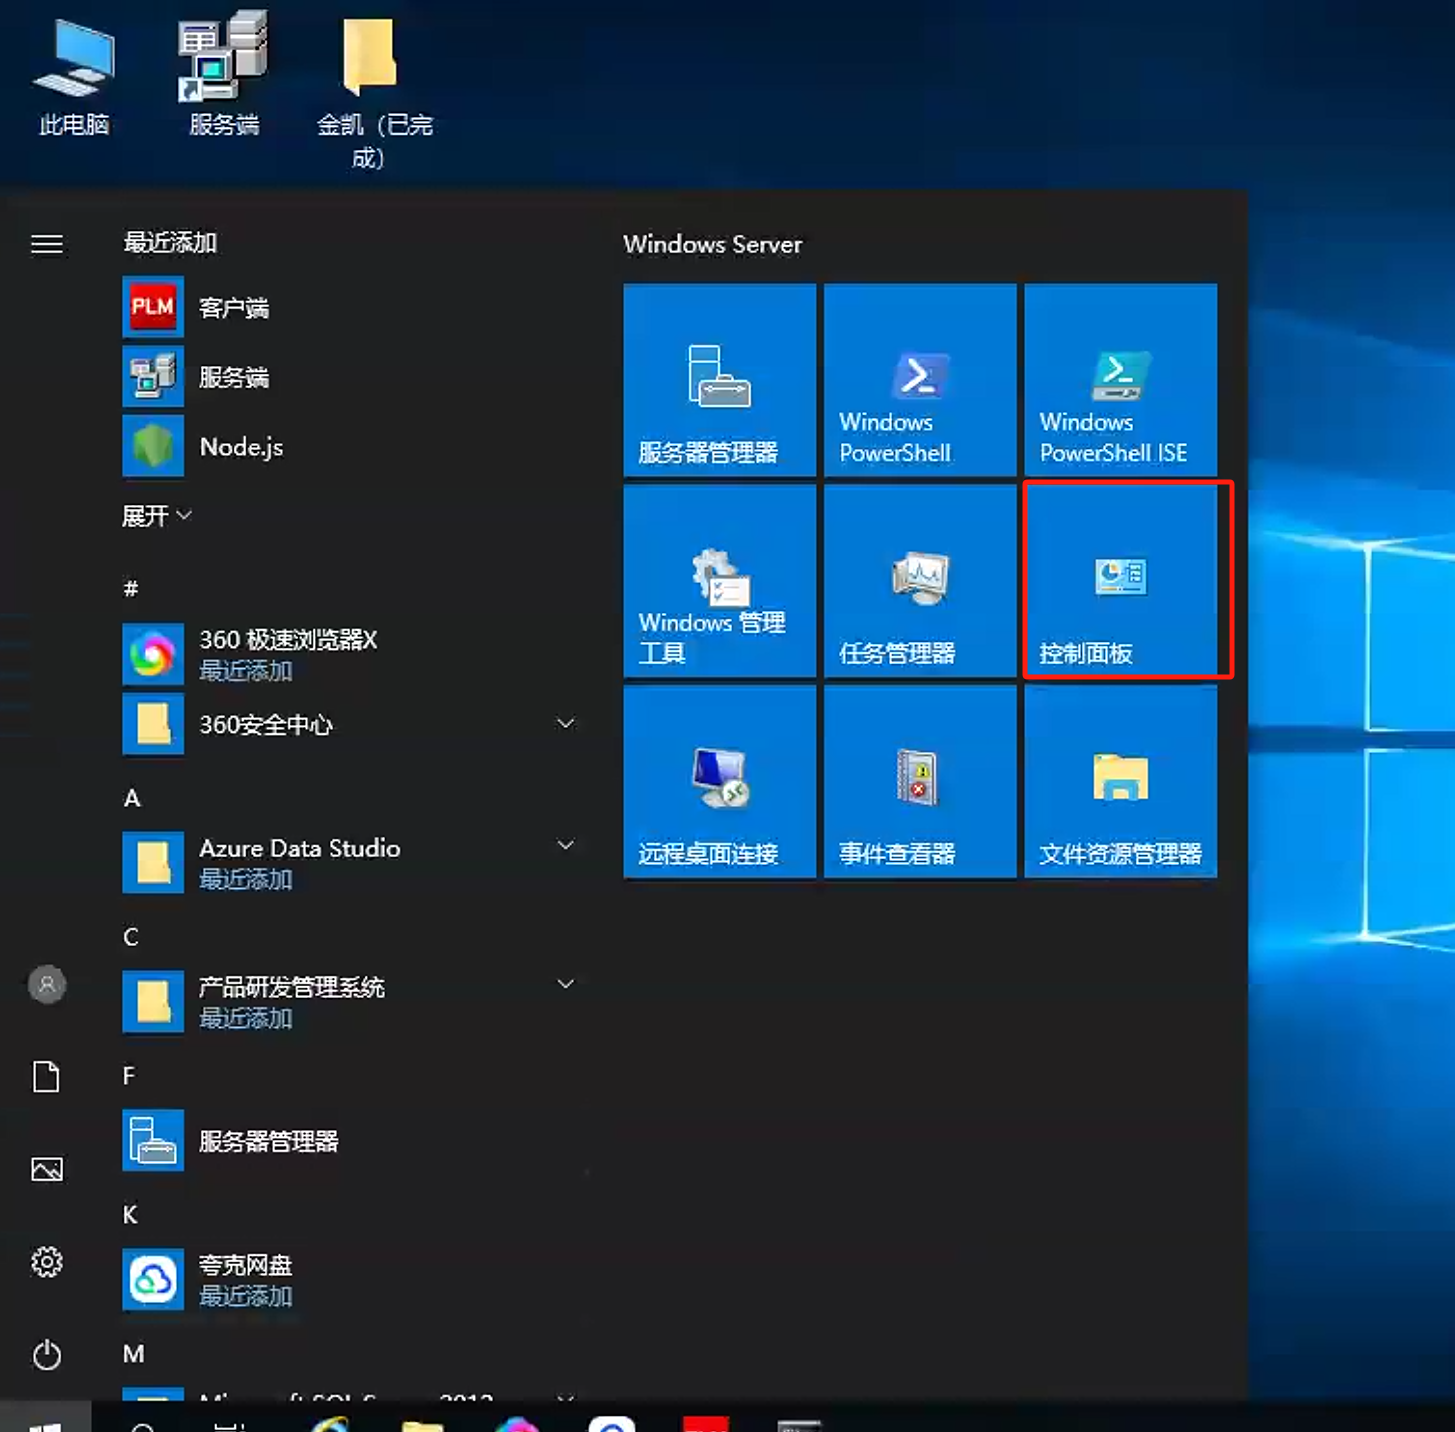This screenshot has height=1432, width=1455.
Task: Open the Power options icon
Action: (47, 1355)
